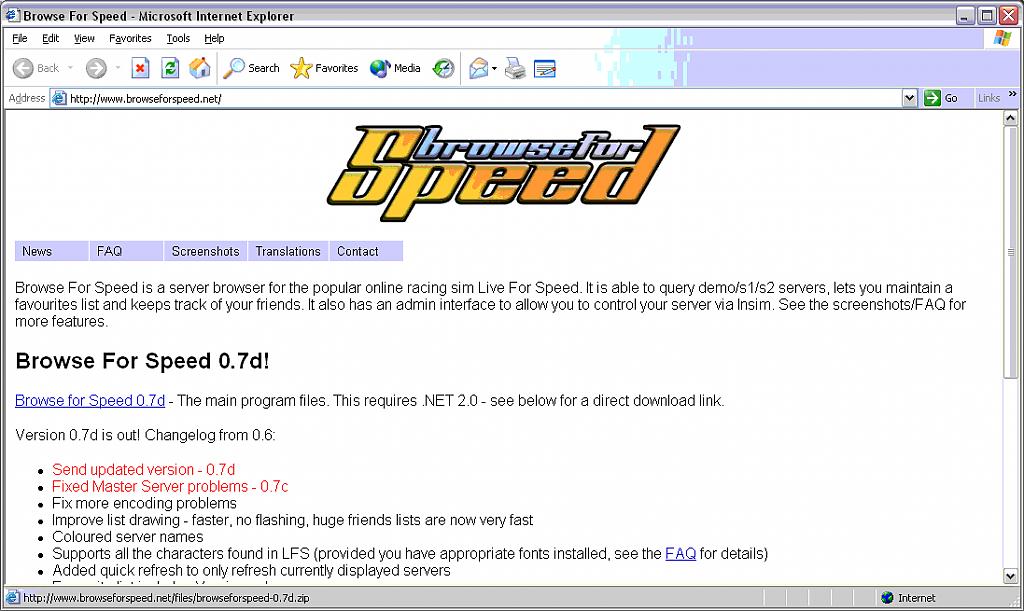
Task: Click the status bar page icon
Action: pyautogui.click(x=12, y=598)
